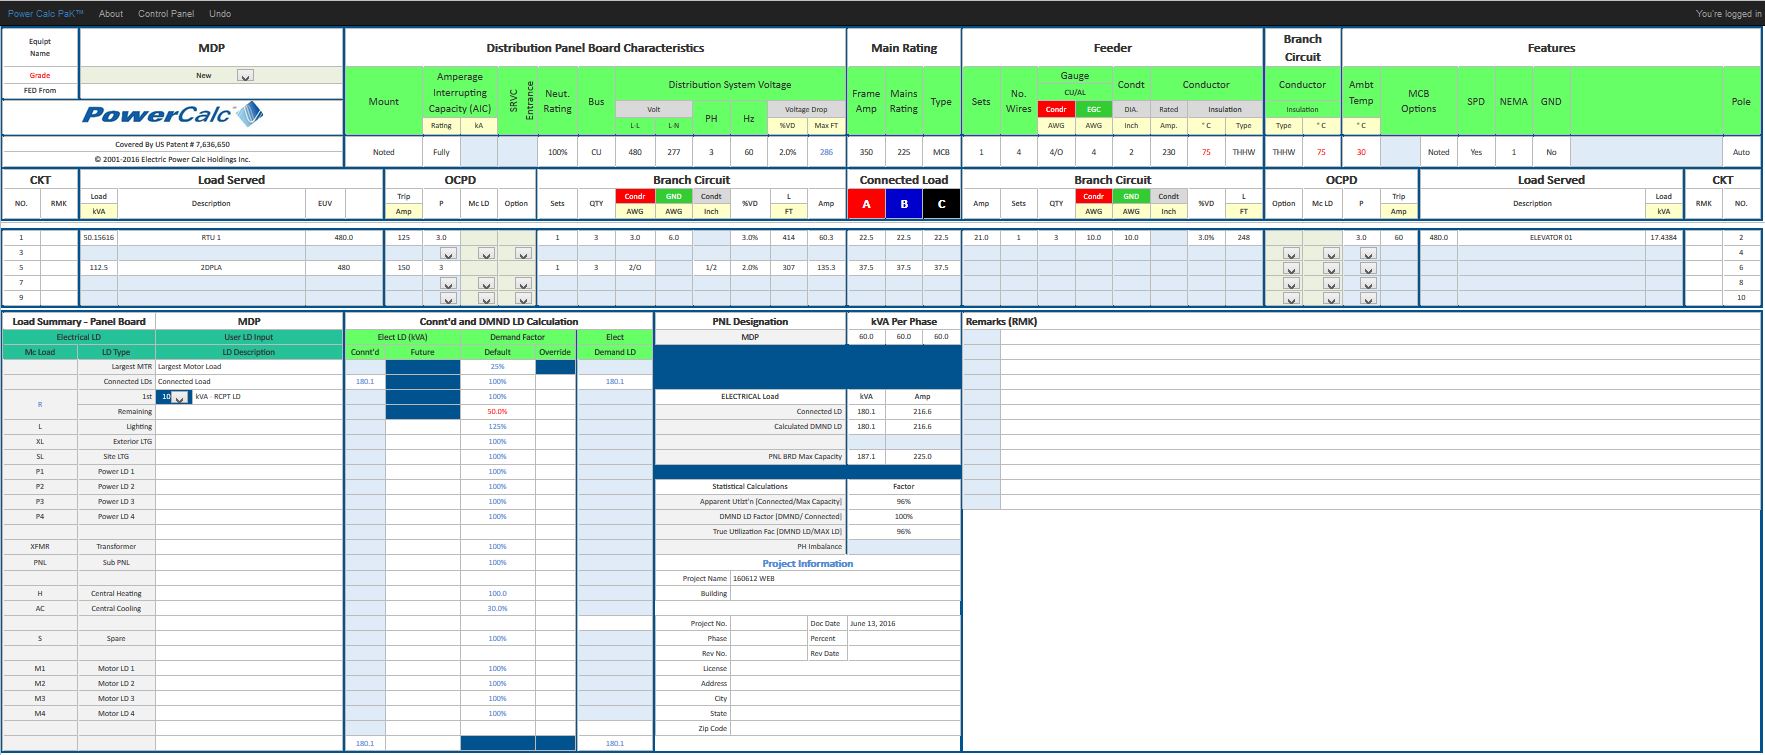
Task: Open the Control Panel menu
Action: (166, 14)
